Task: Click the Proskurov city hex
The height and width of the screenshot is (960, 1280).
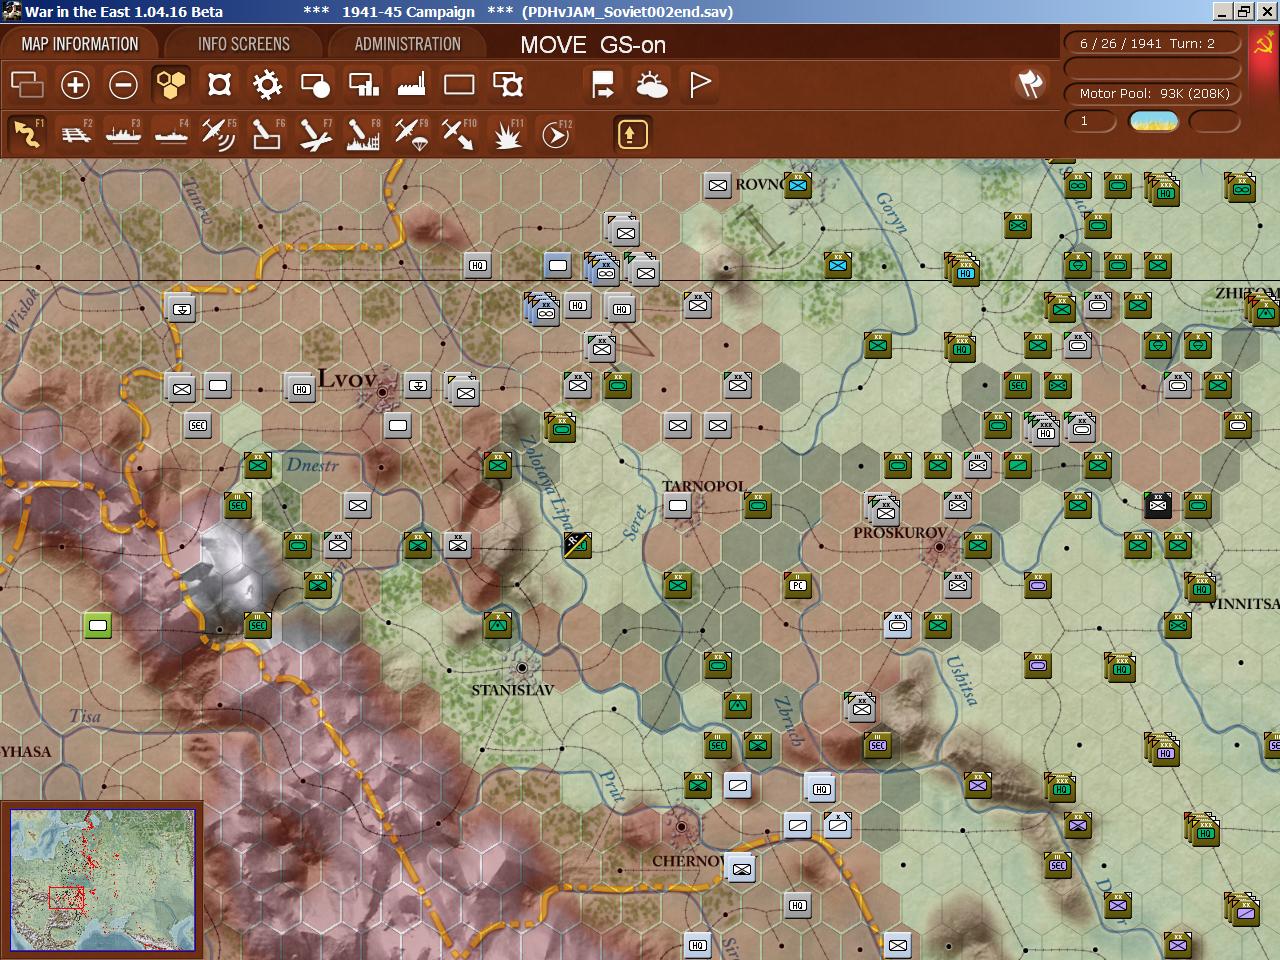Action: (x=939, y=548)
